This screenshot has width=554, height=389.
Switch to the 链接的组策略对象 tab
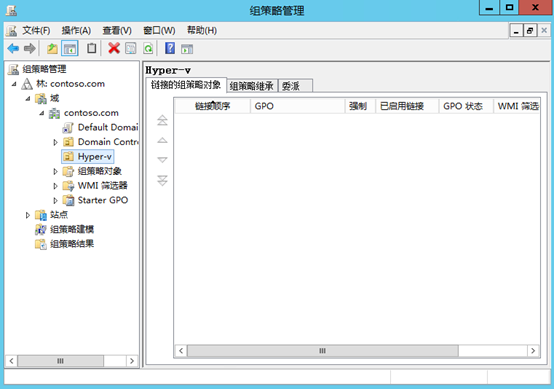186,85
